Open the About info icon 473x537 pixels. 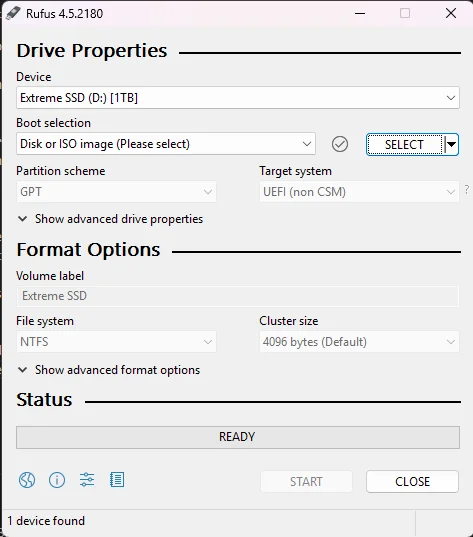[57, 480]
